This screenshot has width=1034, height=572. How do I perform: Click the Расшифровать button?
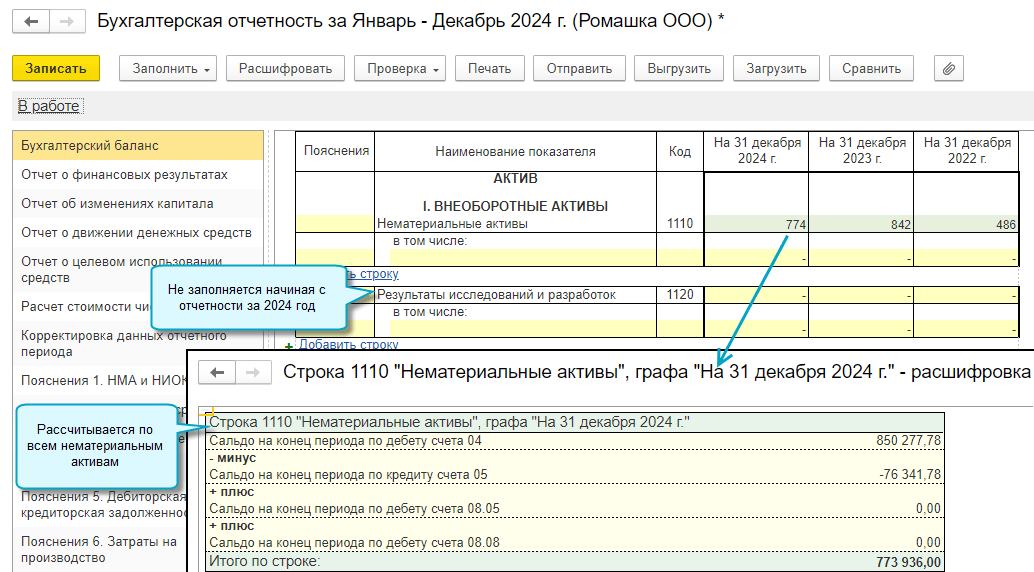pyautogui.click(x=286, y=68)
